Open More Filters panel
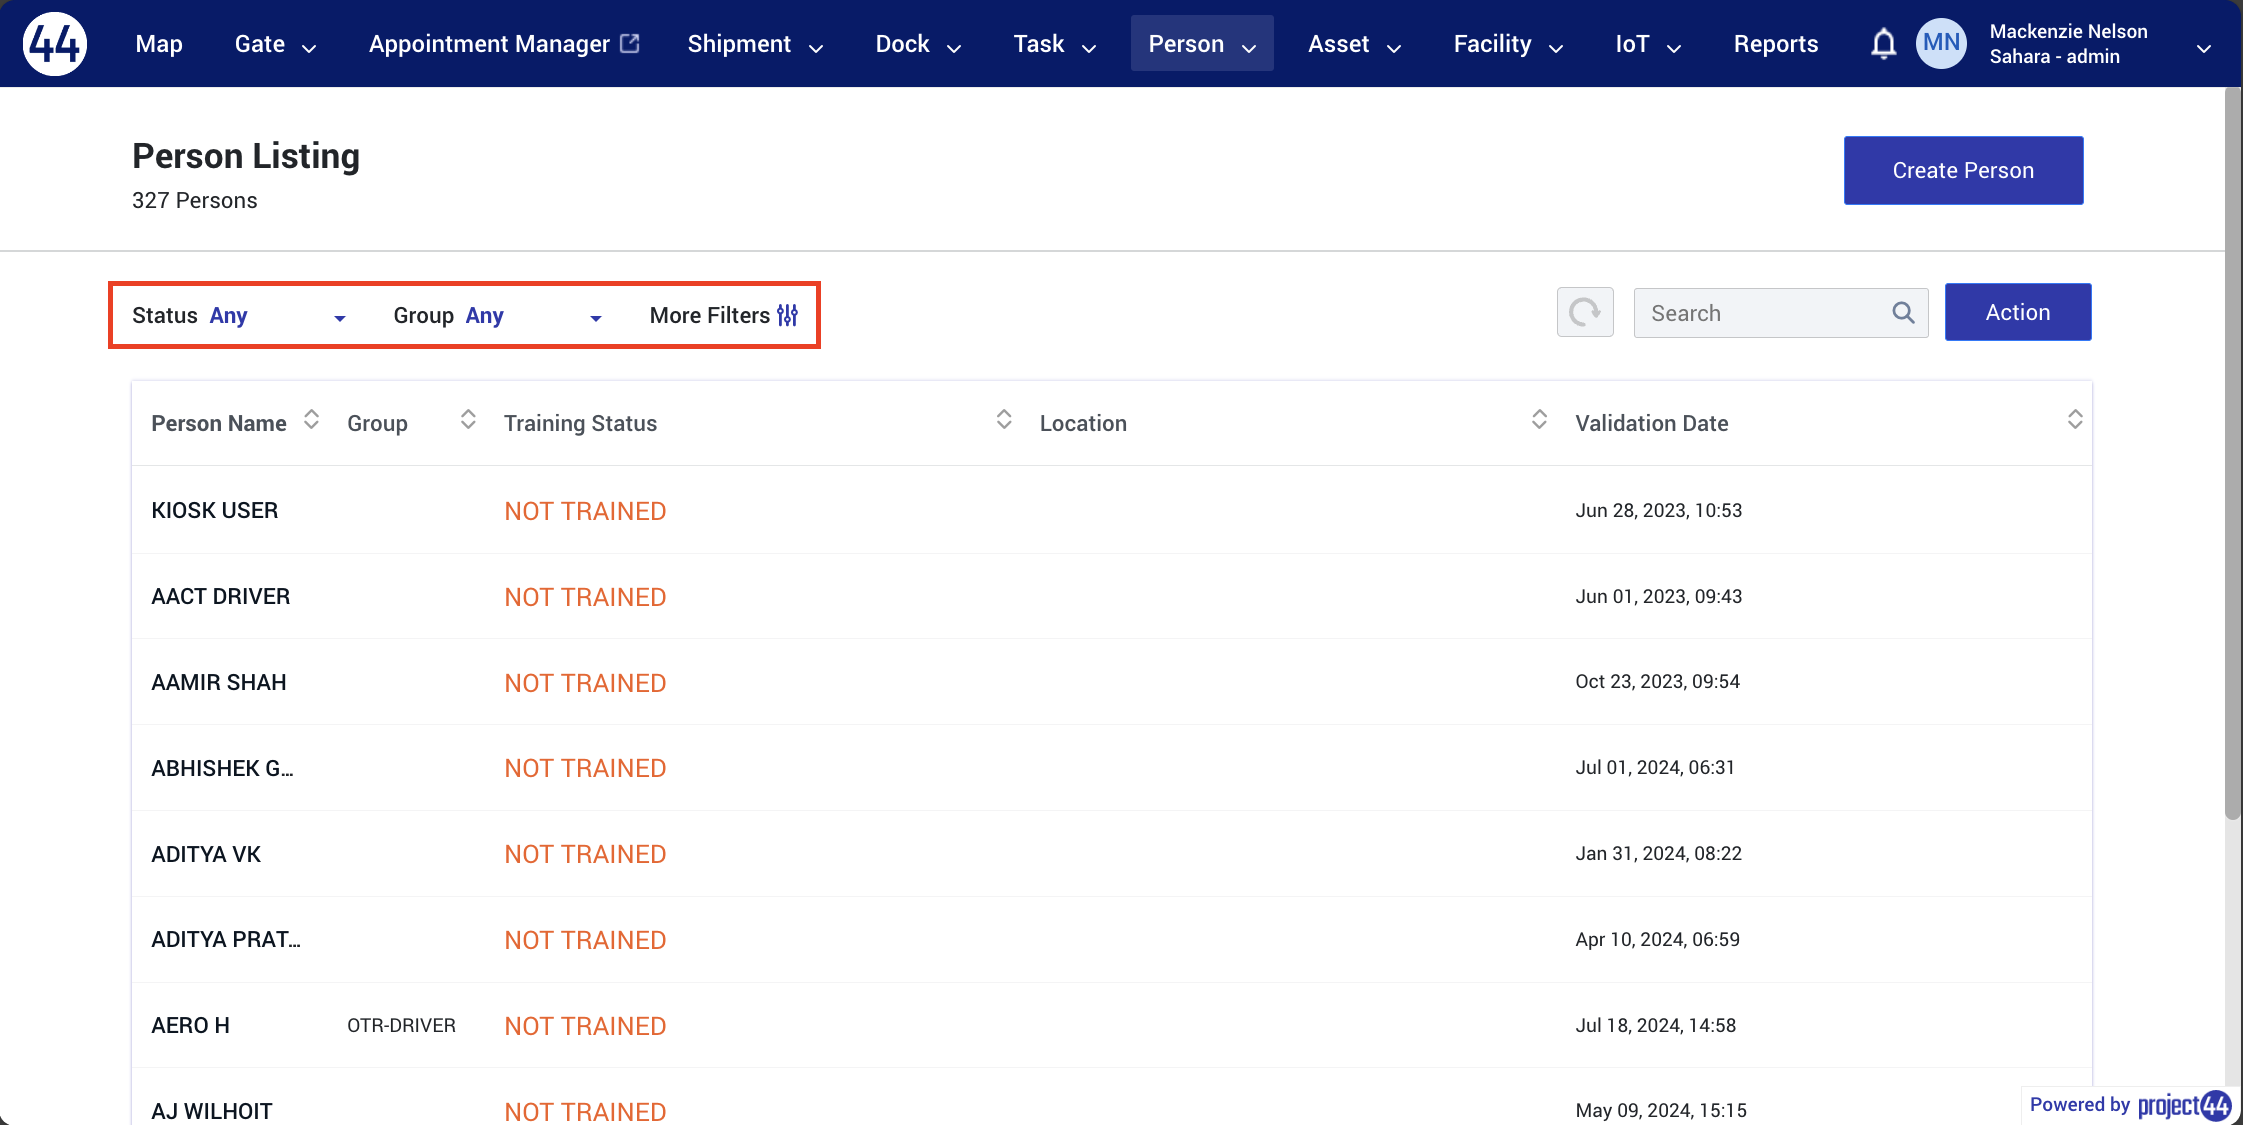2243x1125 pixels. click(x=724, y=315)
